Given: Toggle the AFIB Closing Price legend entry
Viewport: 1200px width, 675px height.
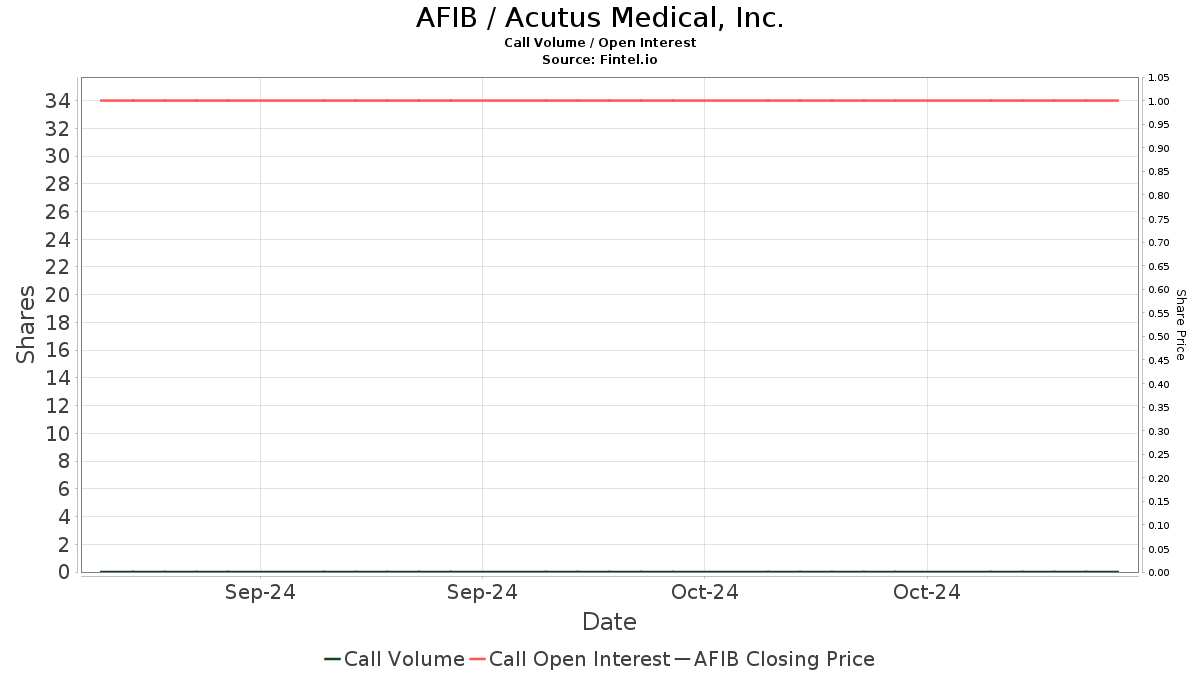Looking at the screenshot, I should click(x=774, y=659).
